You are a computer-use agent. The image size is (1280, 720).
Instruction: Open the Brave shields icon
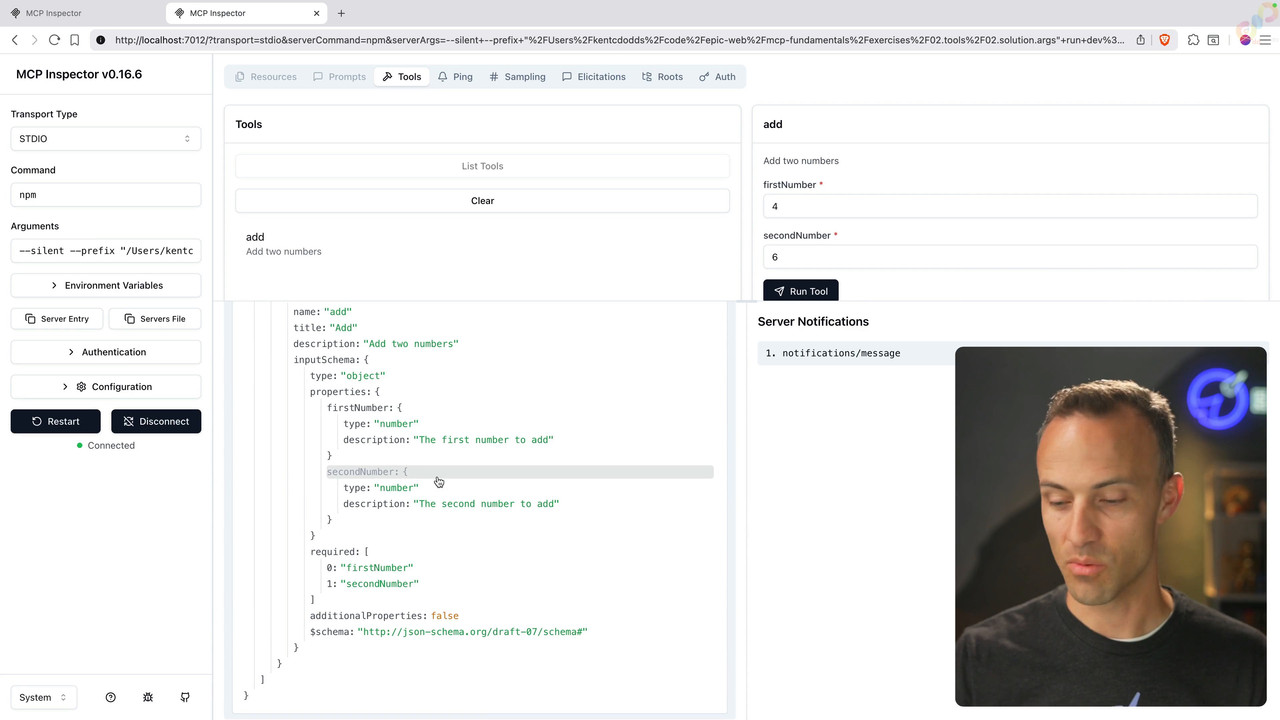[x=1164, y=40]
